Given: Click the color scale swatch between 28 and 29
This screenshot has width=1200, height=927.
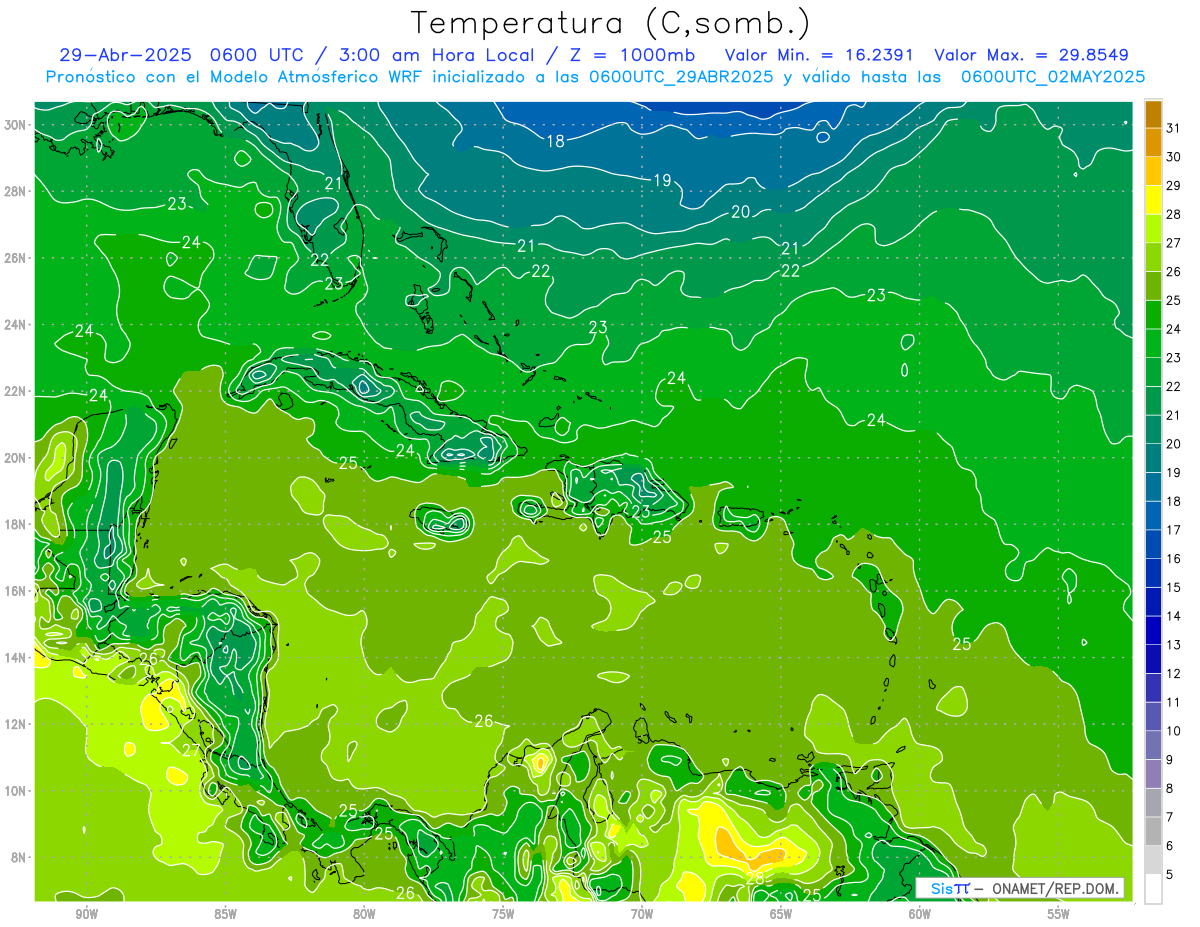Looking at the screenshot, I should pyautogui.click(x=1153, y=200).
